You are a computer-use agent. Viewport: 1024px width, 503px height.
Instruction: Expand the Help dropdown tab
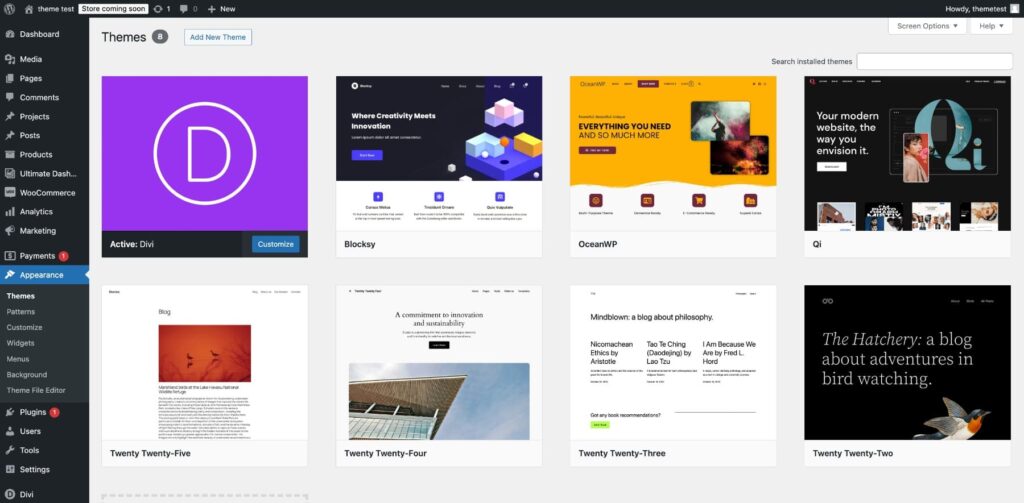[x=990, y=26]
